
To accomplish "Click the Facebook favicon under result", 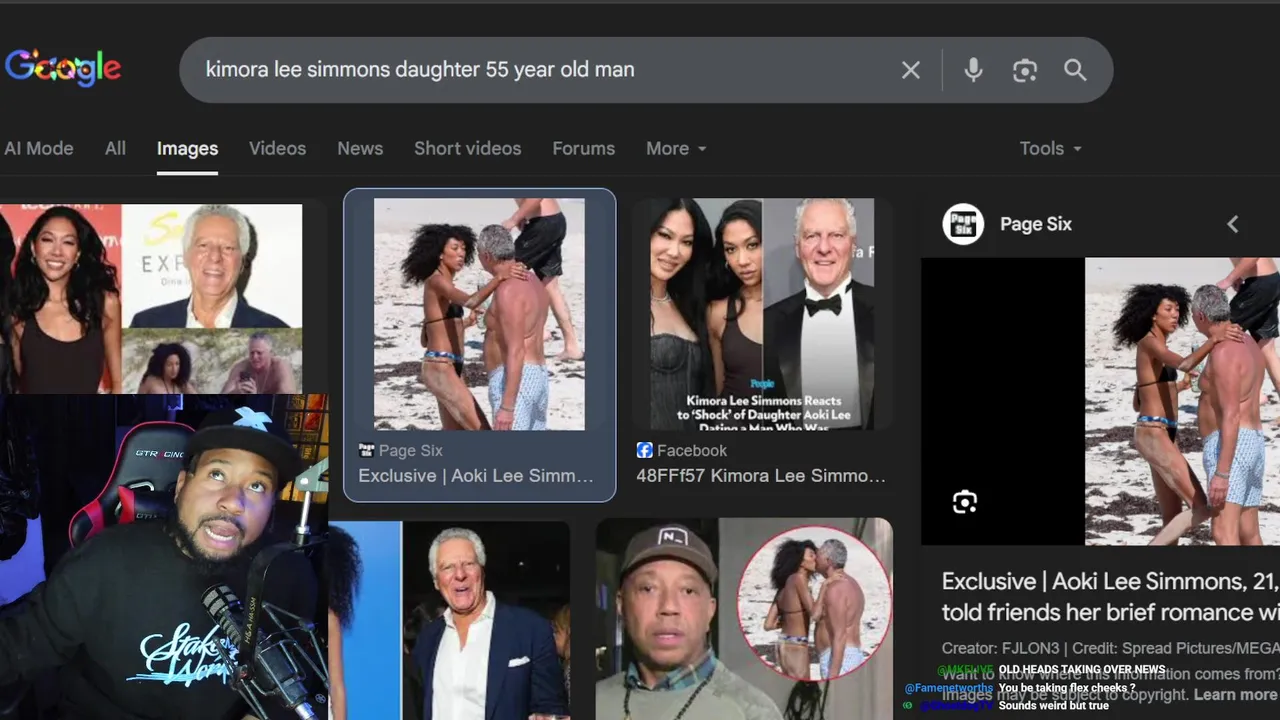I will click(644, 451).
